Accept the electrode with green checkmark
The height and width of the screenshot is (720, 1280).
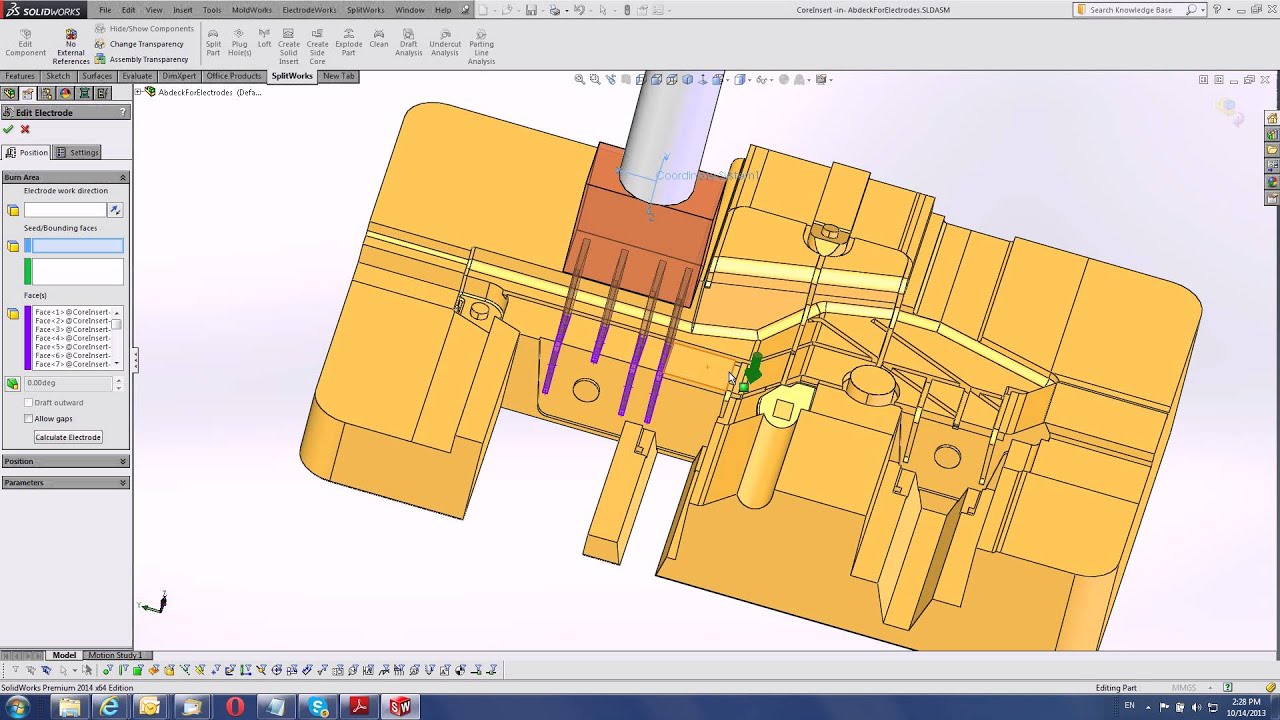coord(9,129)
